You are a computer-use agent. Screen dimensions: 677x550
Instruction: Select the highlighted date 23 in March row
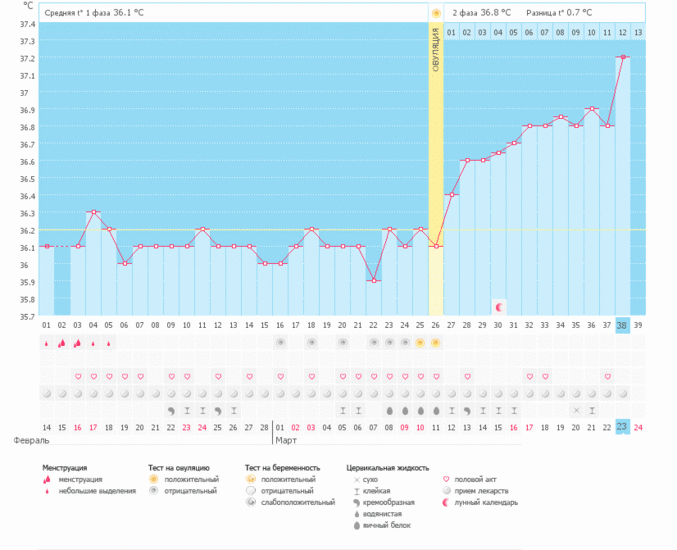pos(622,427)
